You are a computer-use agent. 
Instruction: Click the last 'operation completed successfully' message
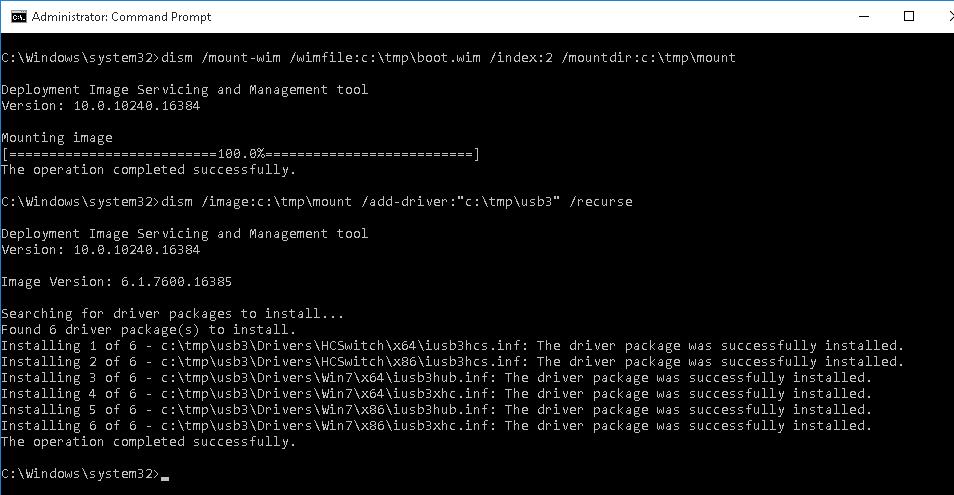pyautogui.click(x=148, y=442)
